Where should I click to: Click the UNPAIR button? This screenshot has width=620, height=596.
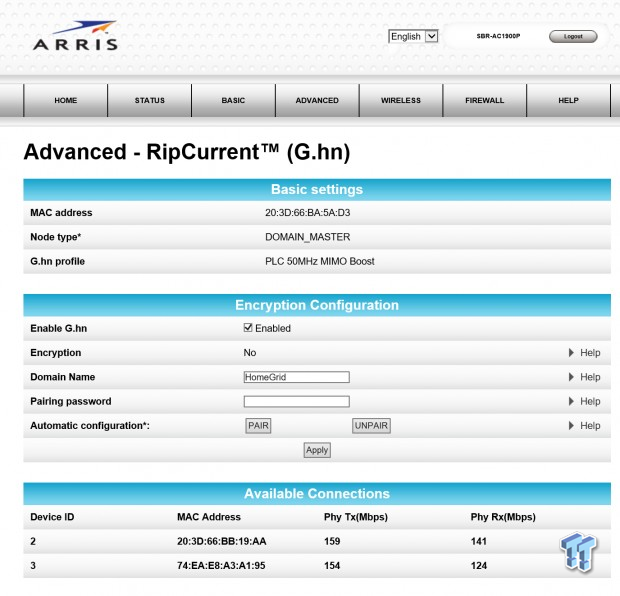pyautogui.click(x=371, y=426)
